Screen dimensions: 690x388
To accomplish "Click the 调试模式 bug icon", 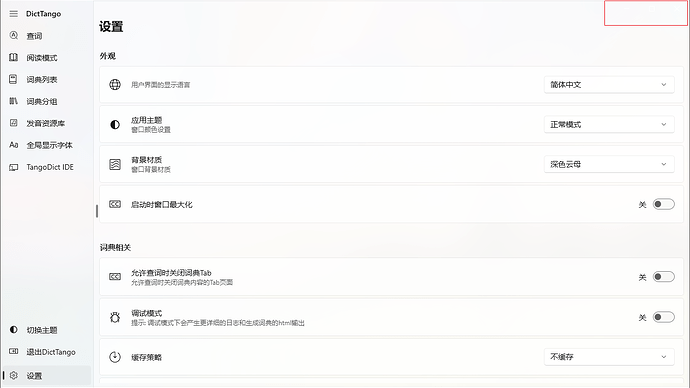I will (x=115, y=317).
